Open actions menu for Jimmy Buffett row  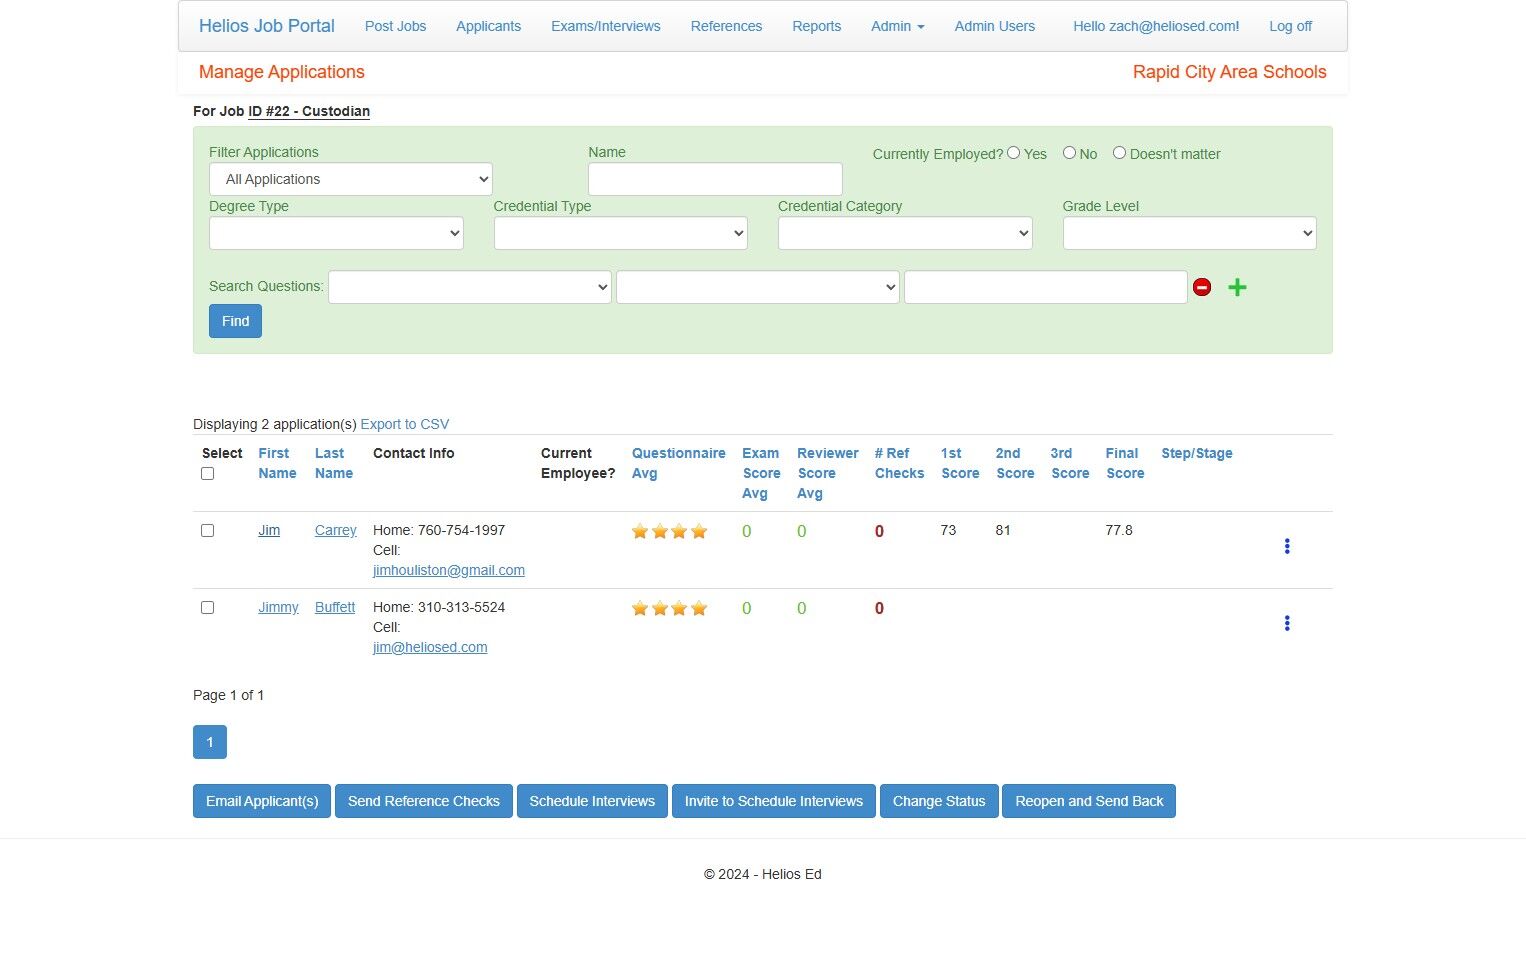click(1287, 623)
